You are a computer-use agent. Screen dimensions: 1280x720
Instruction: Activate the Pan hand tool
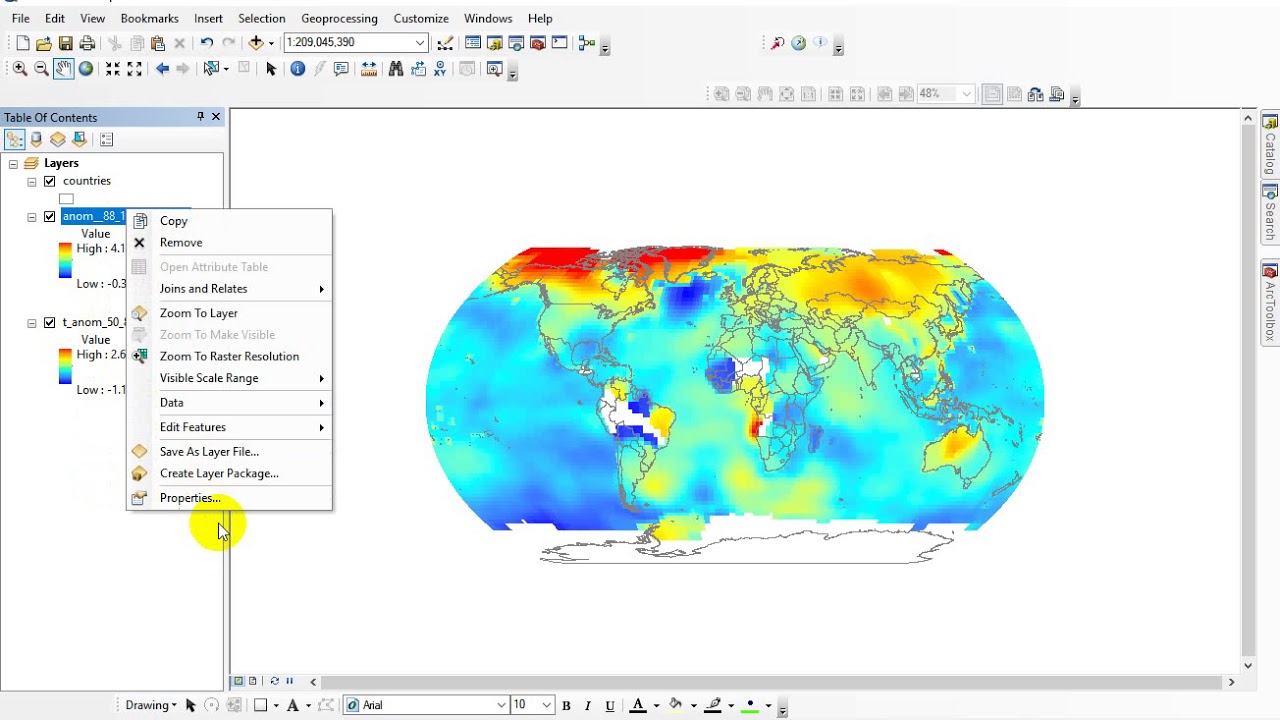click(63, 69)
